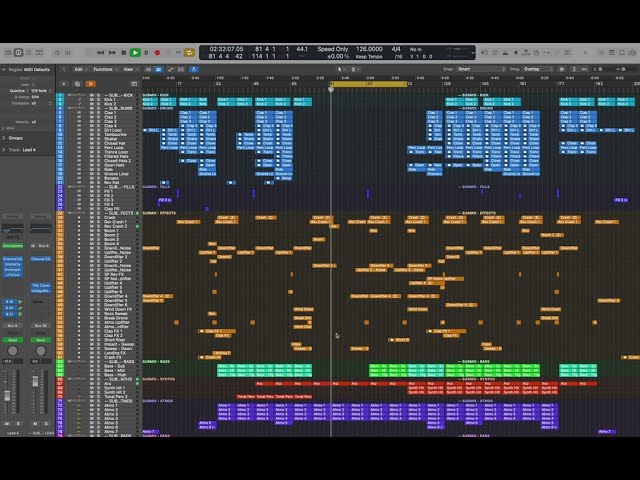This screenshot has height=480, width=640.
Task: Toggle the yellow Cycle mode button
Action: tap(189, 53)
